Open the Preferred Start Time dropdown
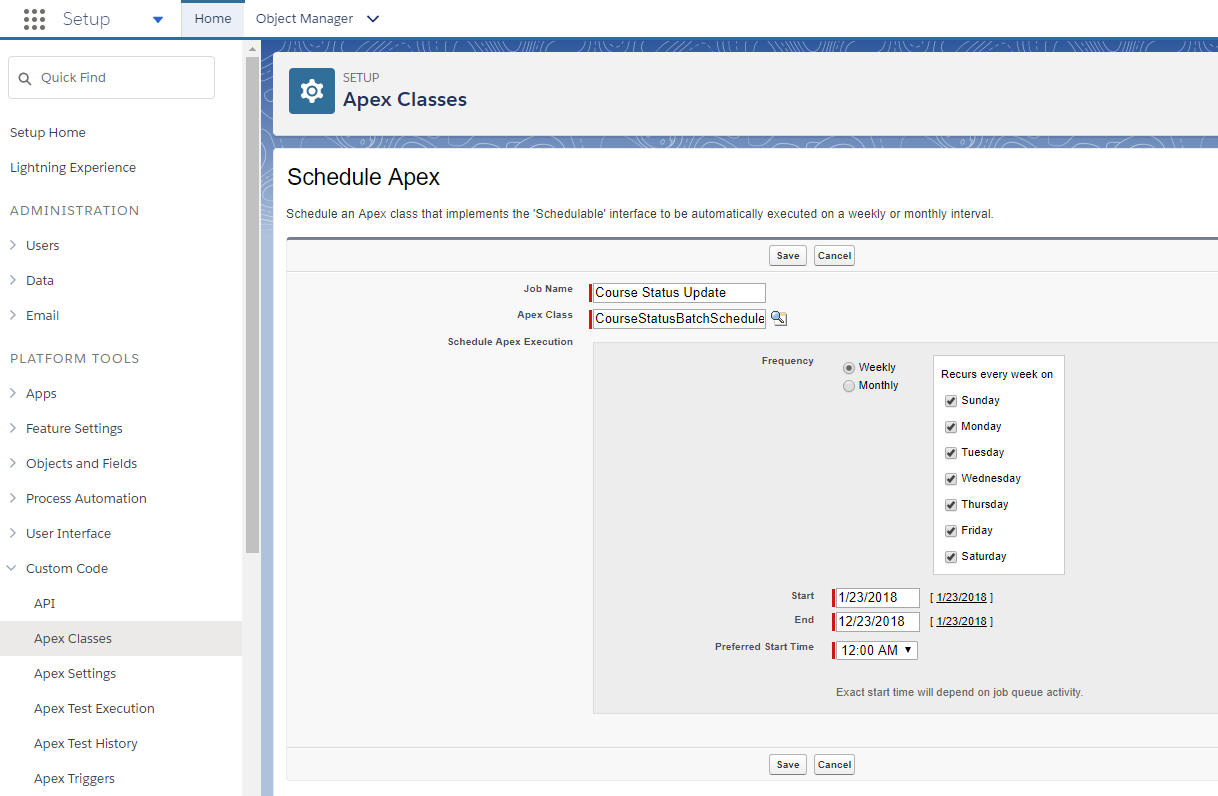The width and height of the screenshot is (1218, 796). pyautogui.click(x=877, y=650)
